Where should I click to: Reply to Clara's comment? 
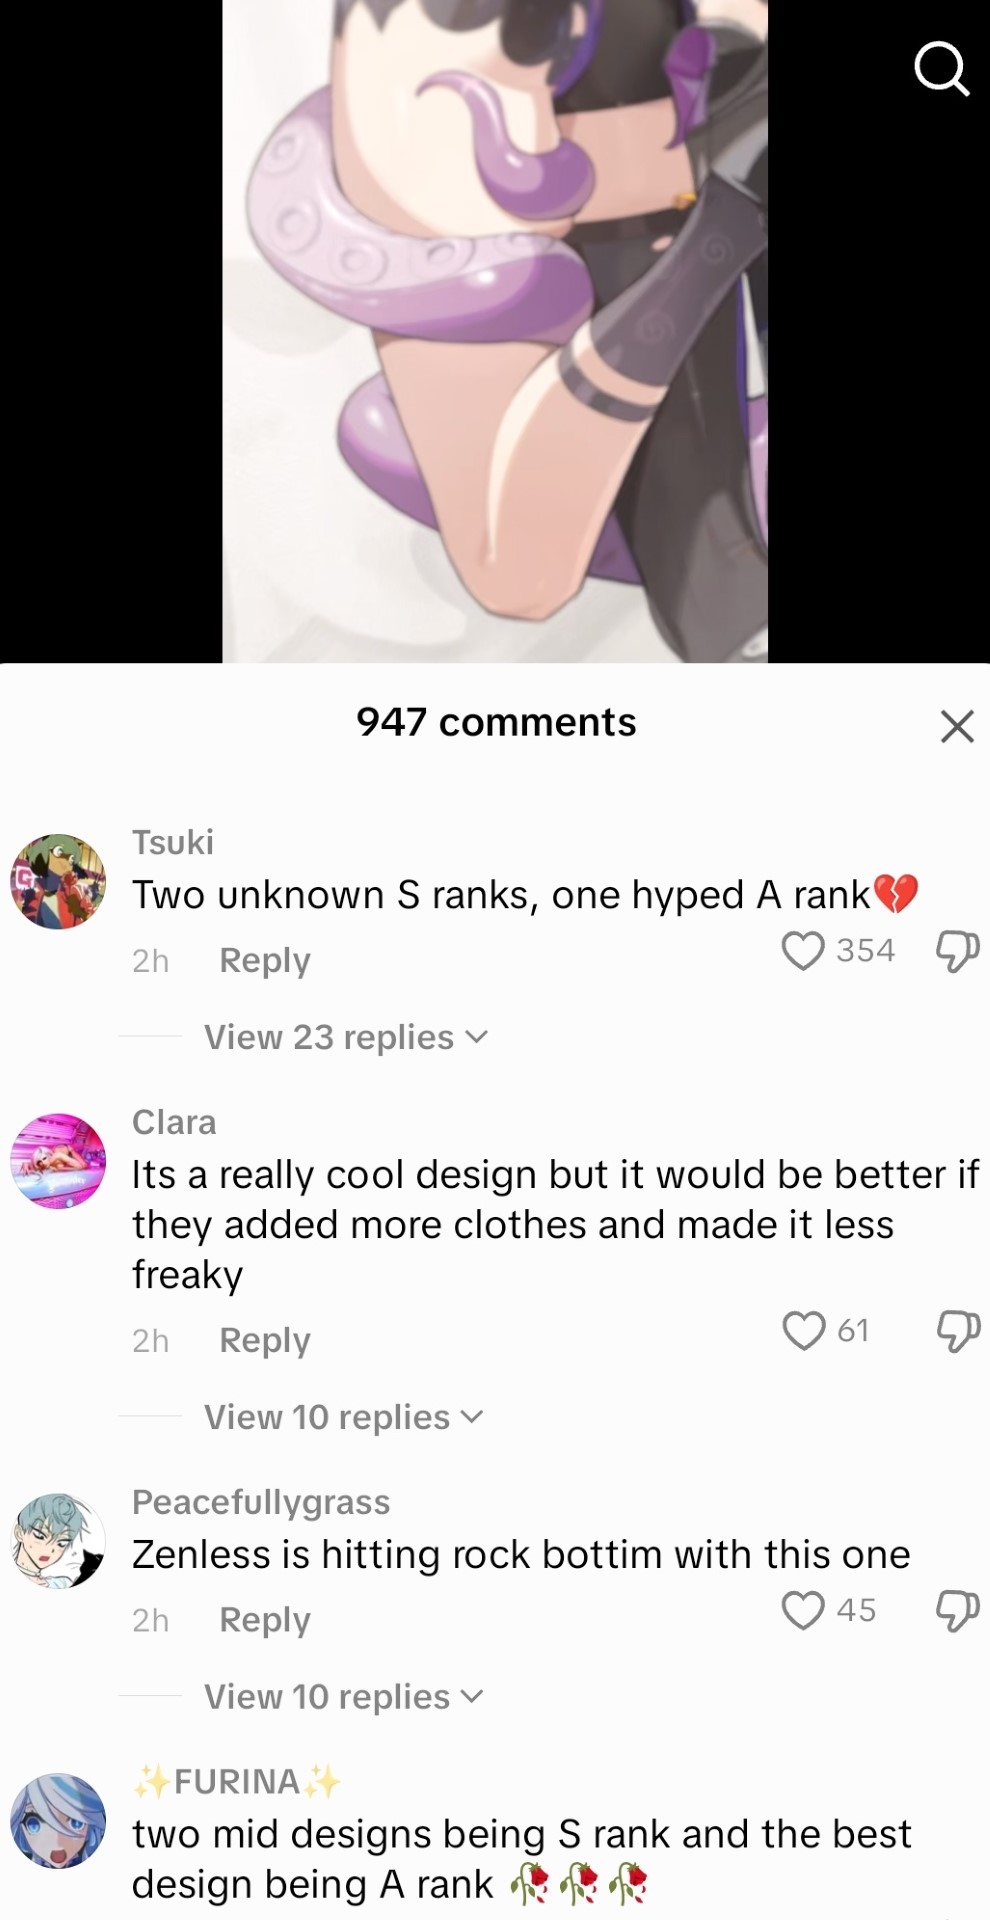pos(265,1340)
